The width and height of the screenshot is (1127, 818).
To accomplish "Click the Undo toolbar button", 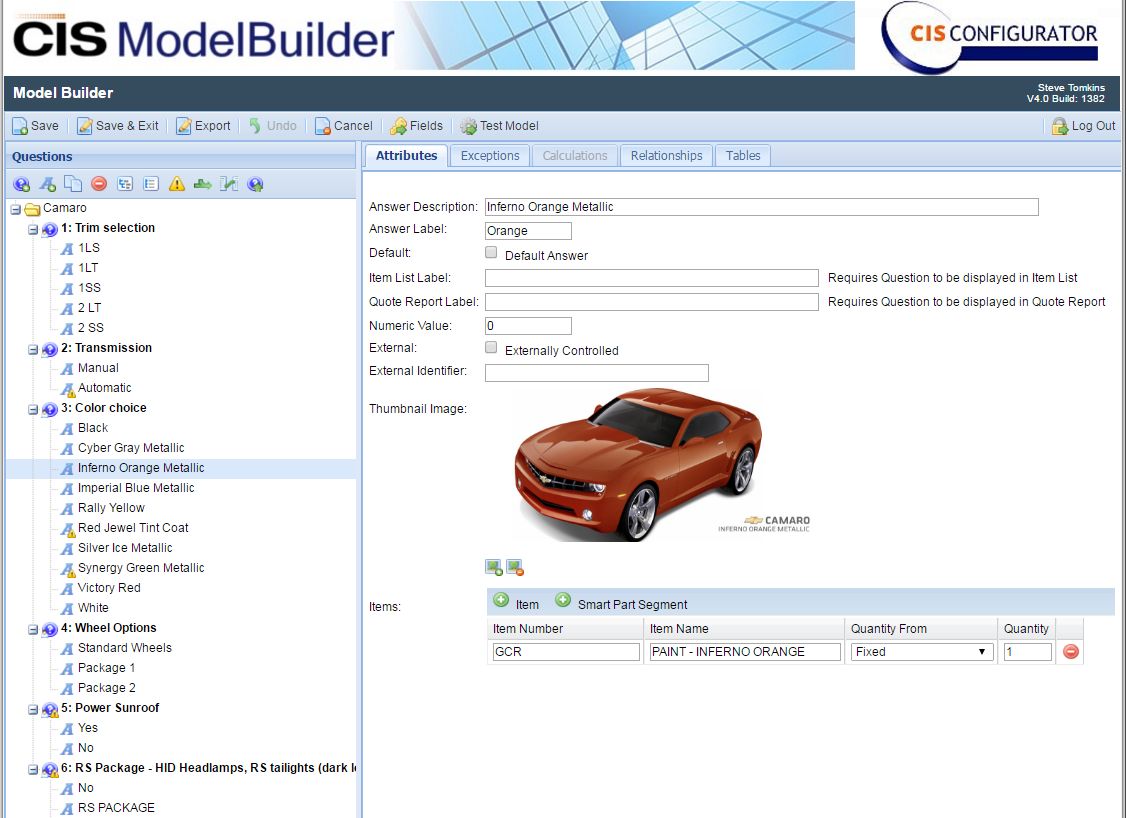I will click(272, 127).
